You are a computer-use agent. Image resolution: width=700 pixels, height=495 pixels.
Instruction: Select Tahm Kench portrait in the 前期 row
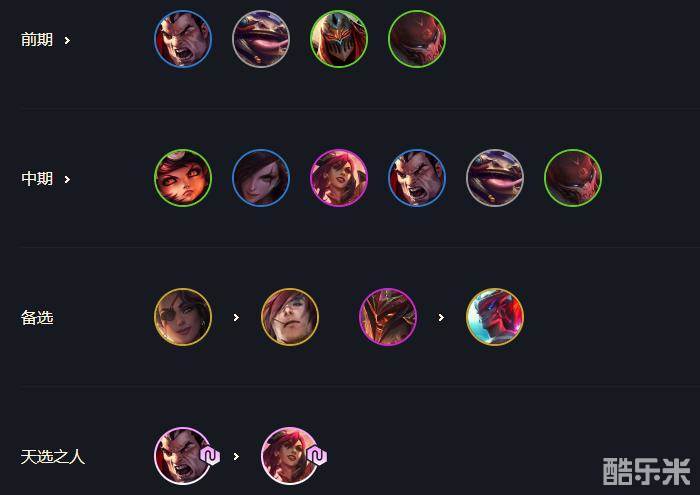[261, 39]
